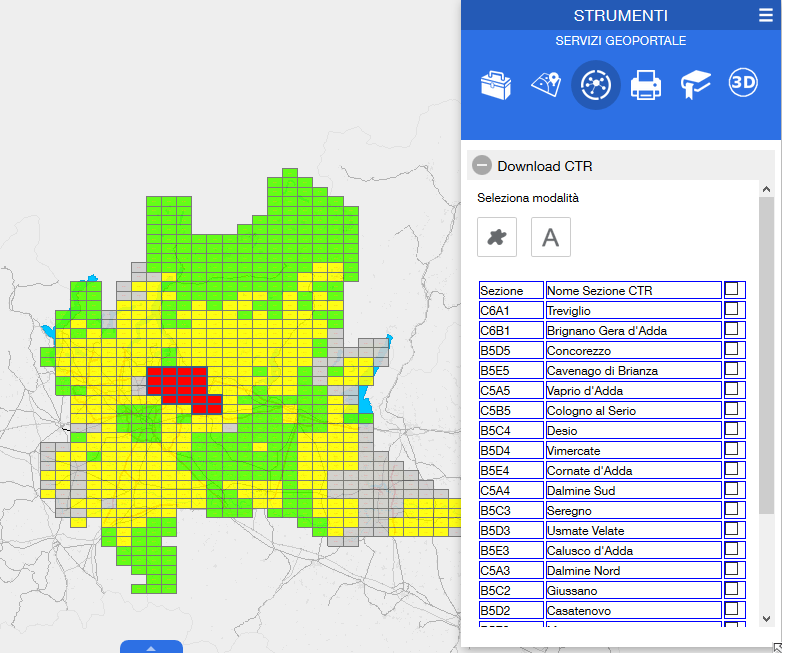This screenshot has width=788, height=654.
Task: Open the printer icon for printing
Action: point(646,85)
